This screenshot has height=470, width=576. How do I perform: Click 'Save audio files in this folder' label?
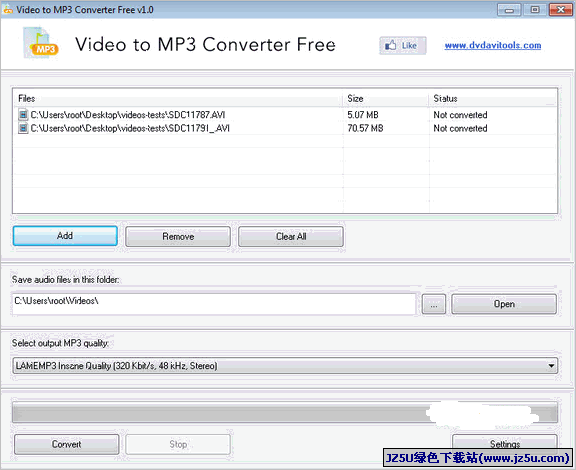click(66, 280)
